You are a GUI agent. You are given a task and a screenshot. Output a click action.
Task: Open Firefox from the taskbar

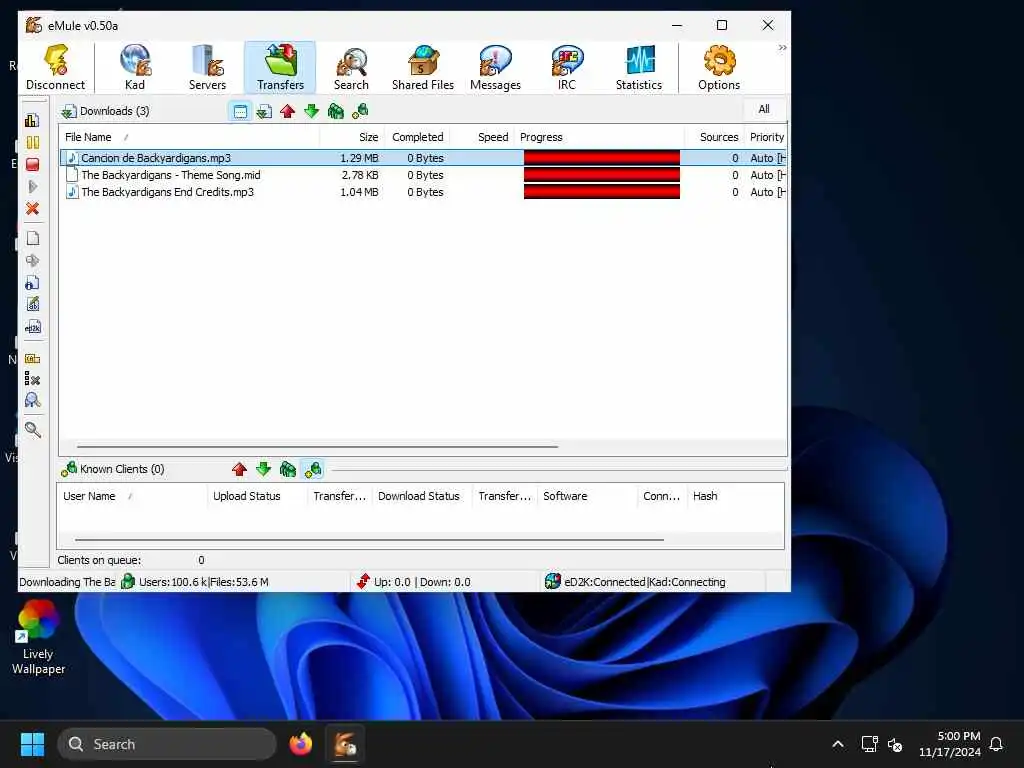pos(301,744)
